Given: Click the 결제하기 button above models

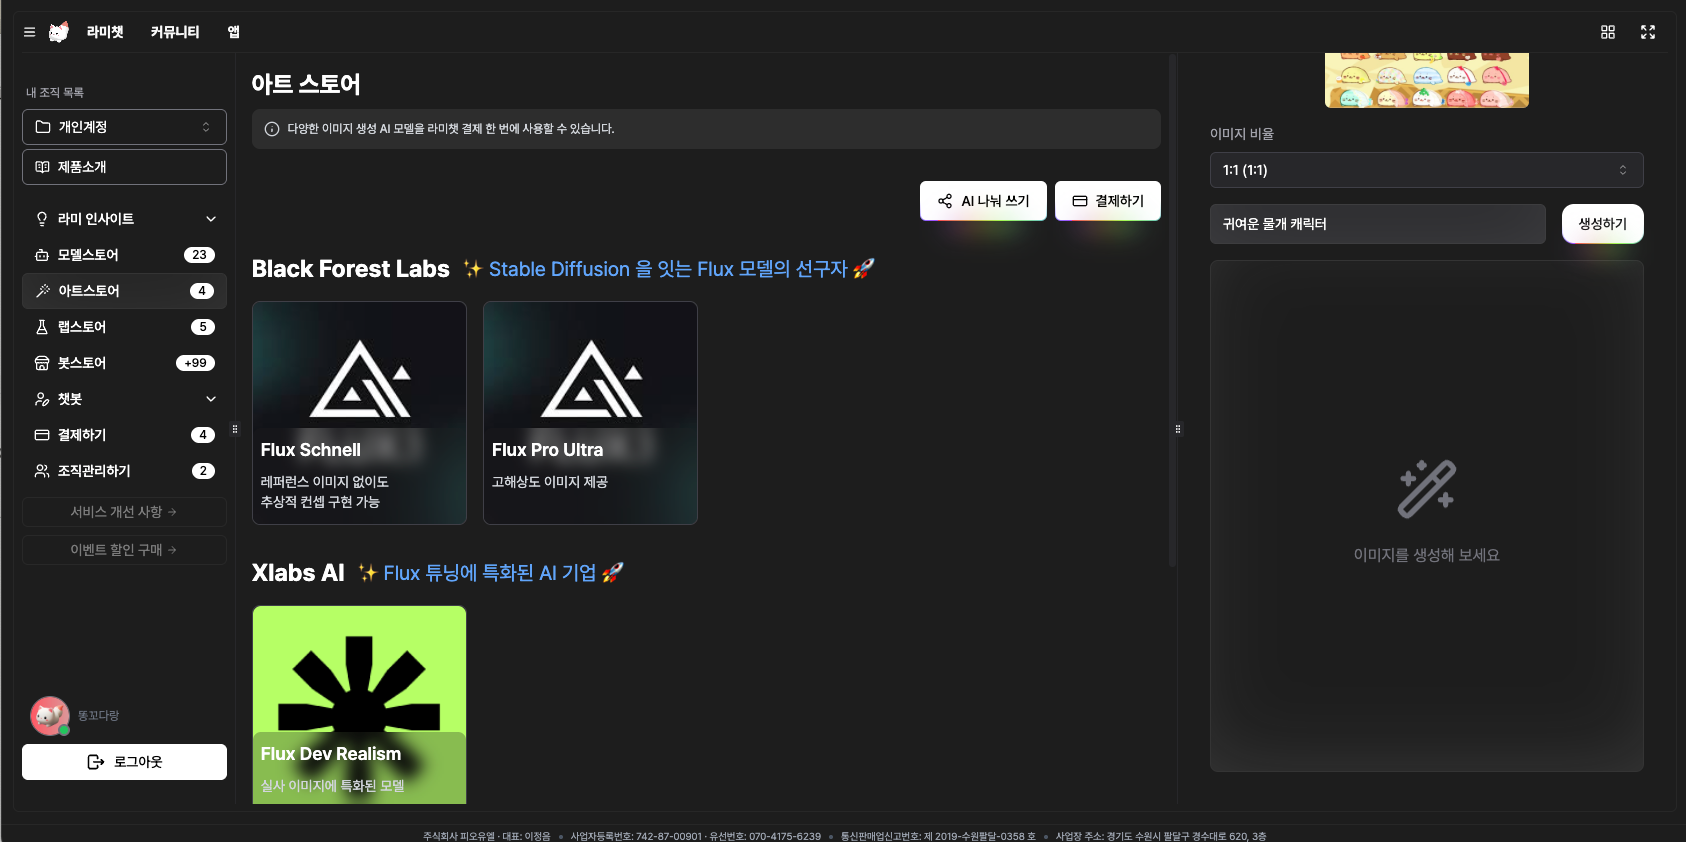Looking at the screenshot, I should click(1108, 201).
